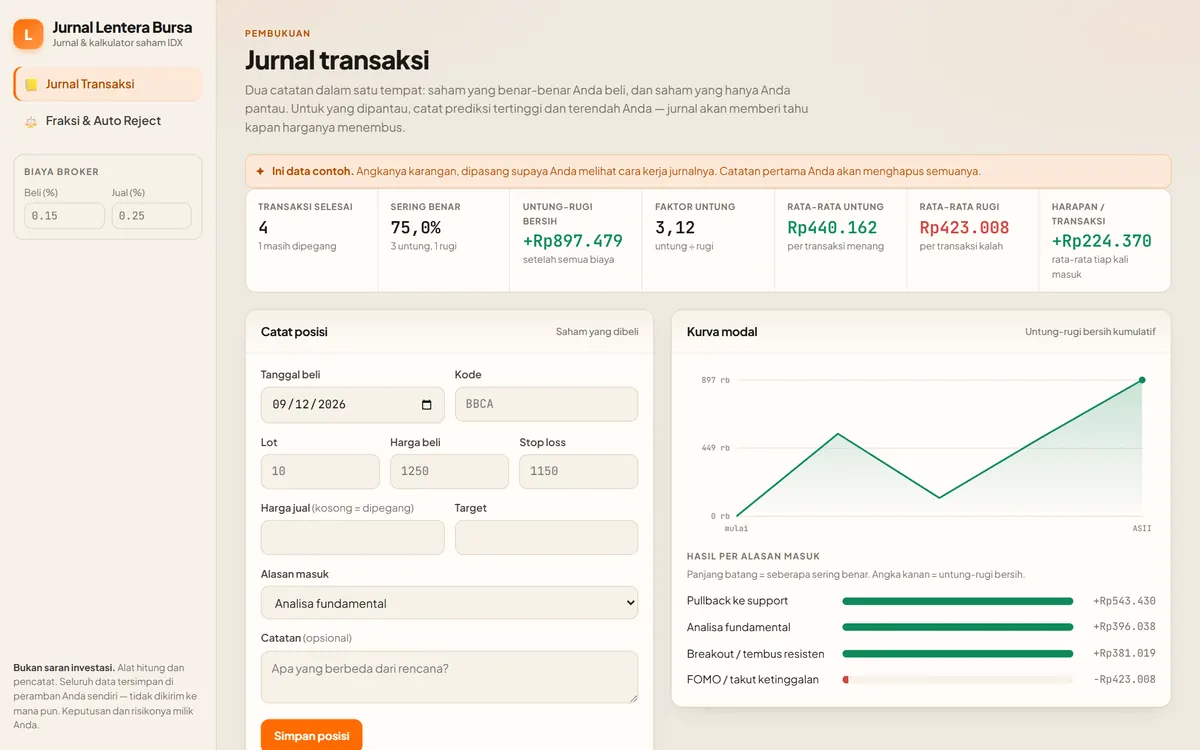The width and height of the screenshot is (1200, 750).
Task: Click the orange L app logo
Action: [28, 34]
